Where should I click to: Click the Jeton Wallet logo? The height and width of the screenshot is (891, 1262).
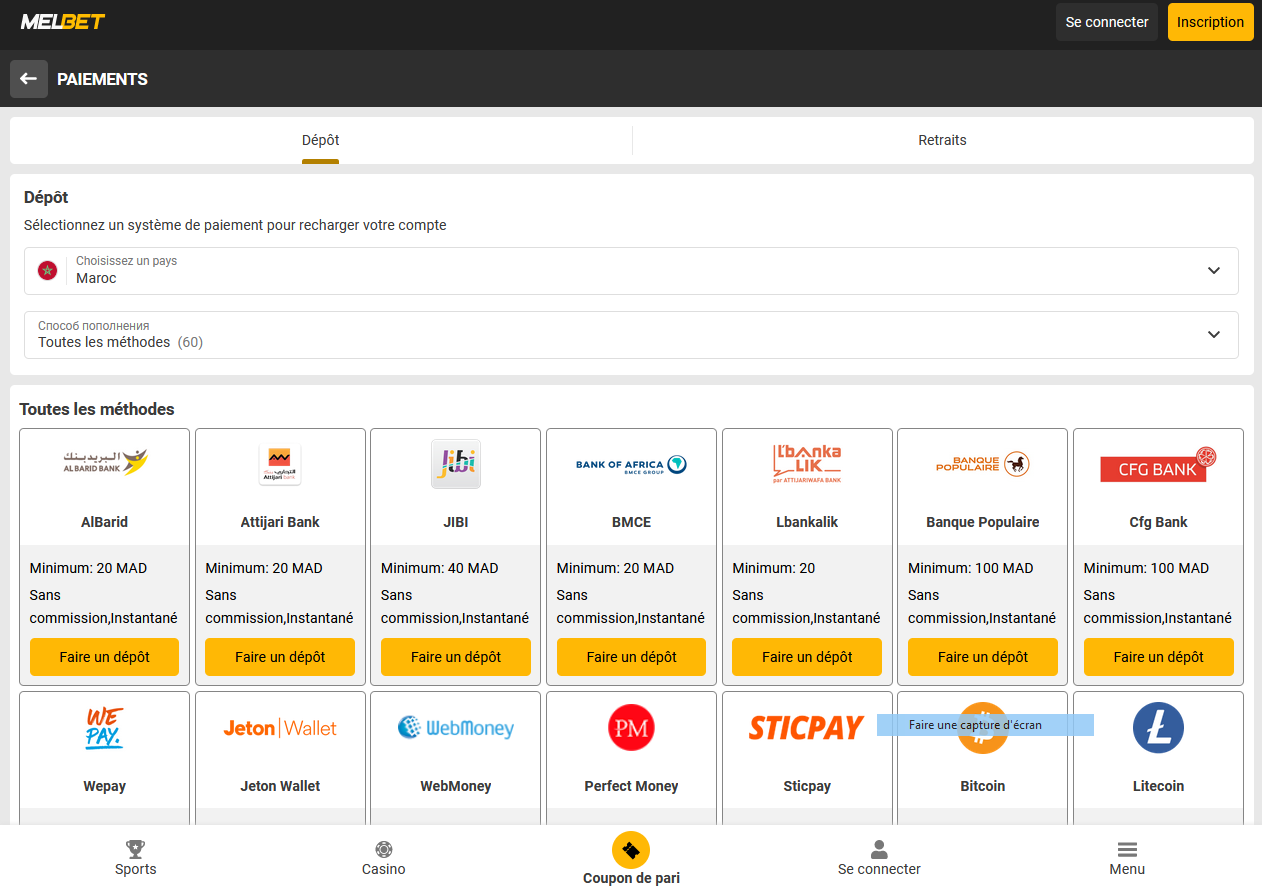click(280, 728)
